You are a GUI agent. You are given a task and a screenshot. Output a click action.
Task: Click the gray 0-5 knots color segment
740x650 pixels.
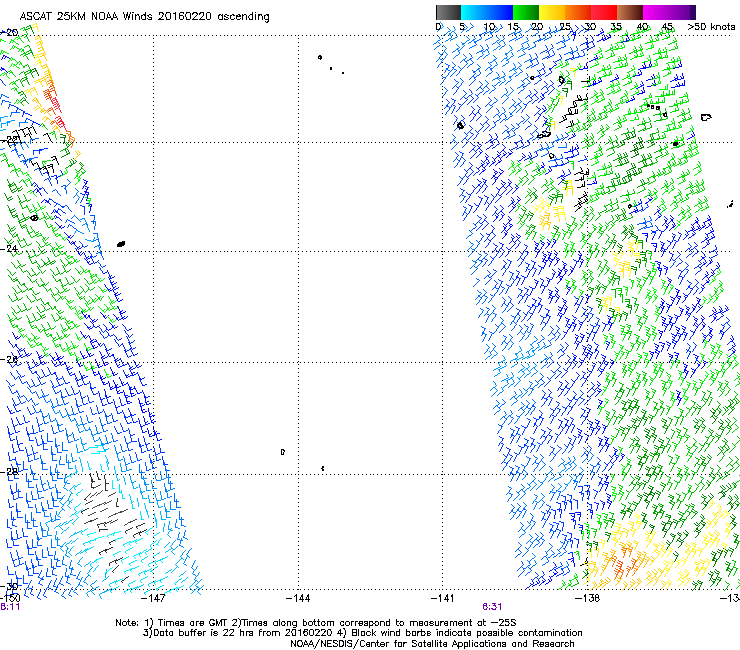(448, 12)
